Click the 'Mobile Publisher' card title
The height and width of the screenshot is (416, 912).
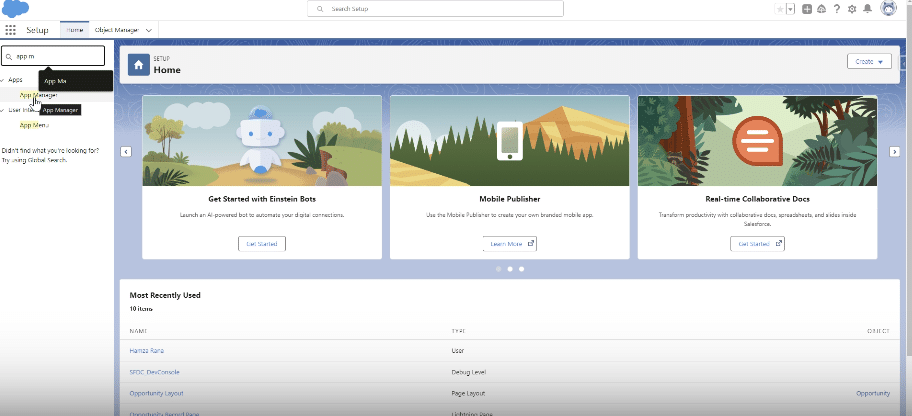510,199
